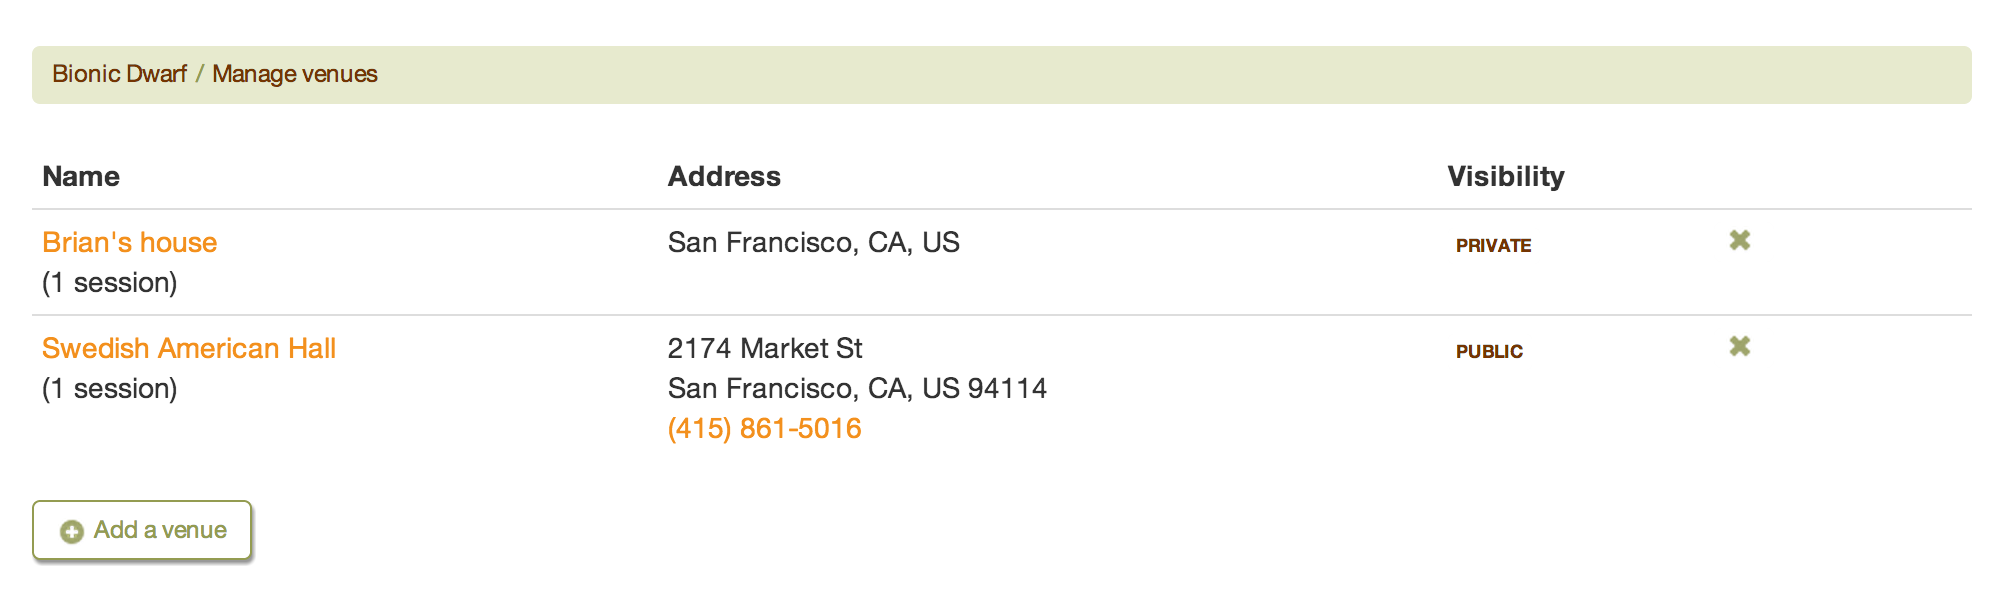1990x596 pixels.
Task: Click the breadcrumb slash separator
Action: point(200,74)
